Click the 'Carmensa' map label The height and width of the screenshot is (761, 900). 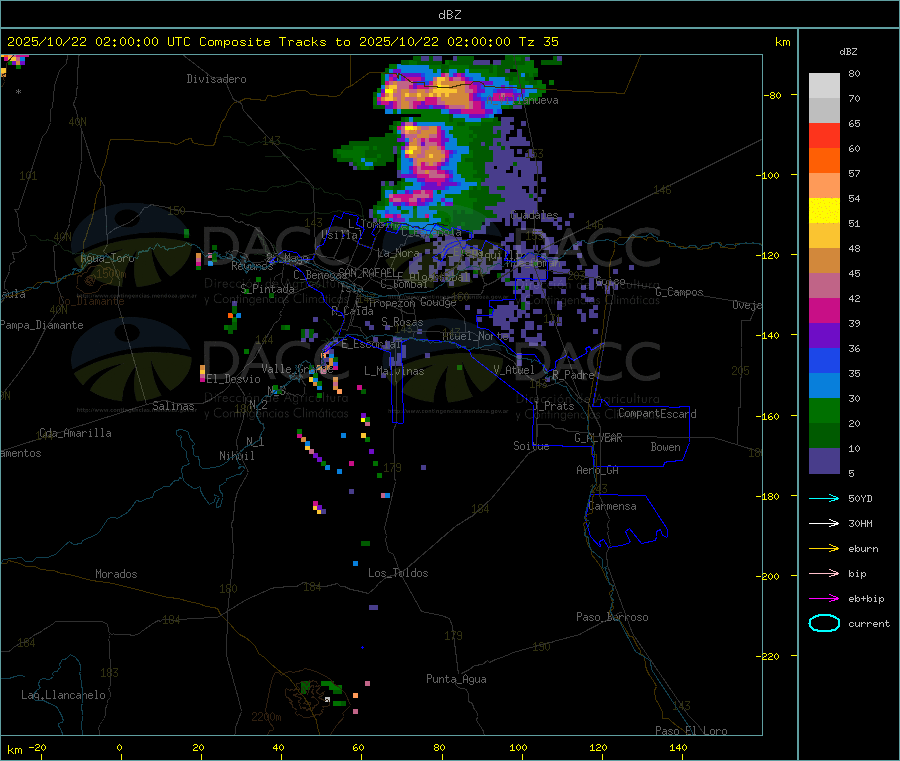pos(612,507)
